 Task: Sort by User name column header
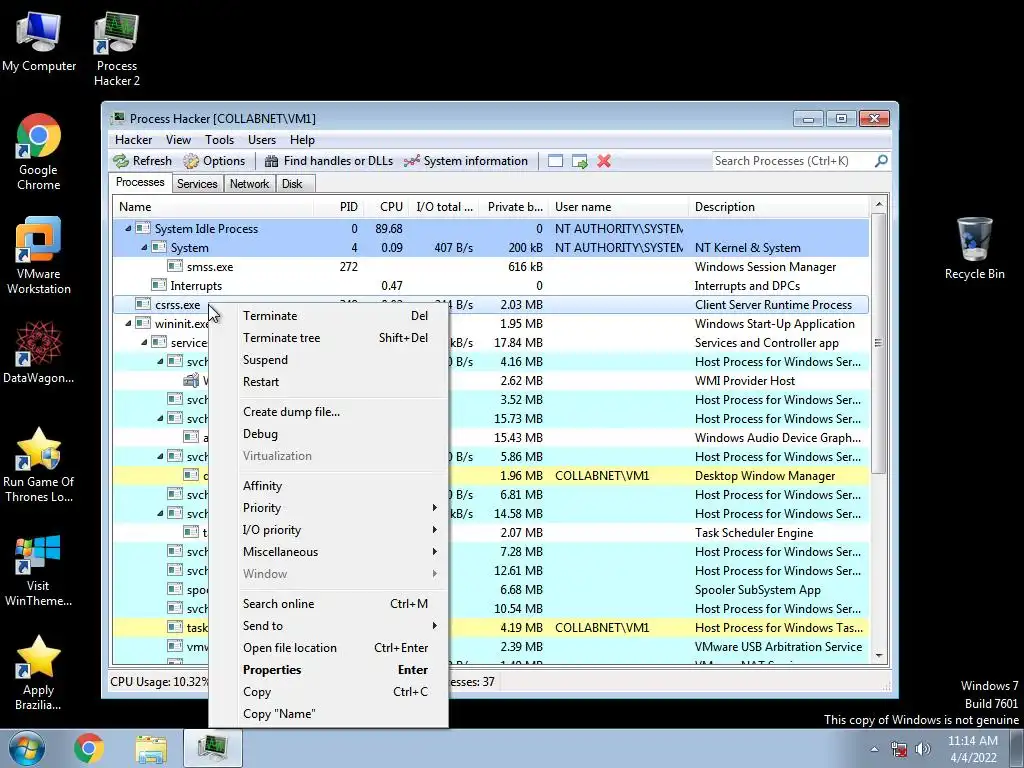point(618,207)
